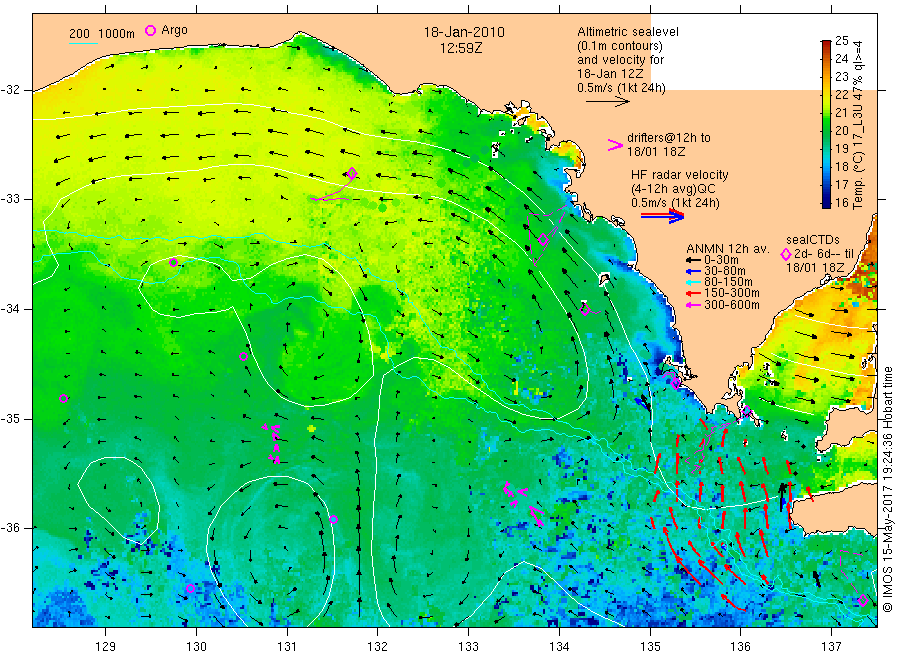
Task: Click the Argo float marker near 130.5E, -34.4
Action: [x=243, y=356]
